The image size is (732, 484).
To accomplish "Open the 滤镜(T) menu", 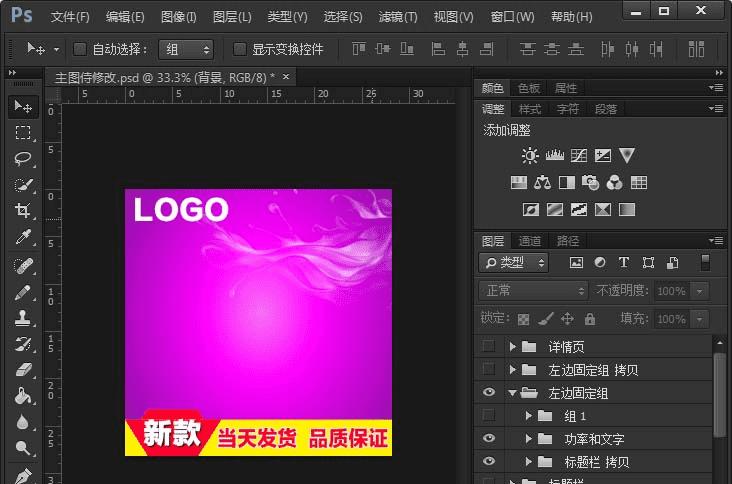I will 398,17.
